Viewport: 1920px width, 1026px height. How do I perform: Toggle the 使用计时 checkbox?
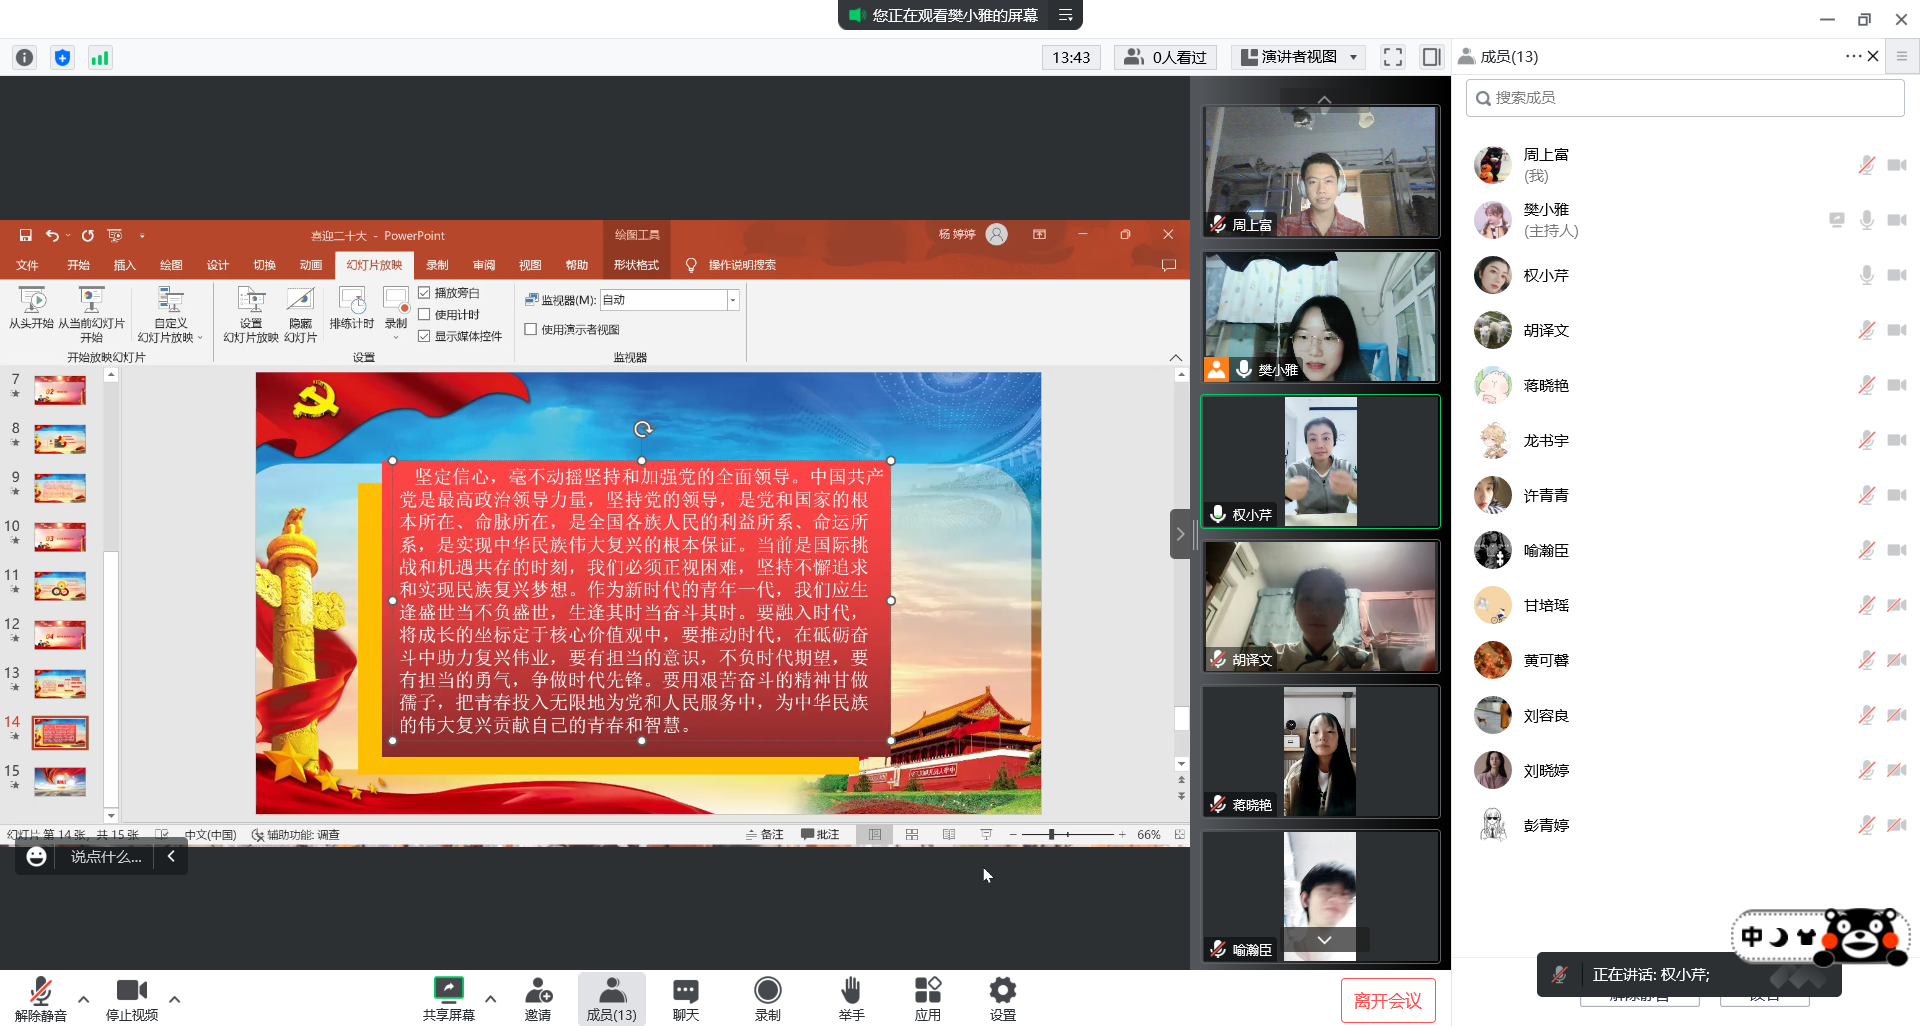tap(424, 314)
